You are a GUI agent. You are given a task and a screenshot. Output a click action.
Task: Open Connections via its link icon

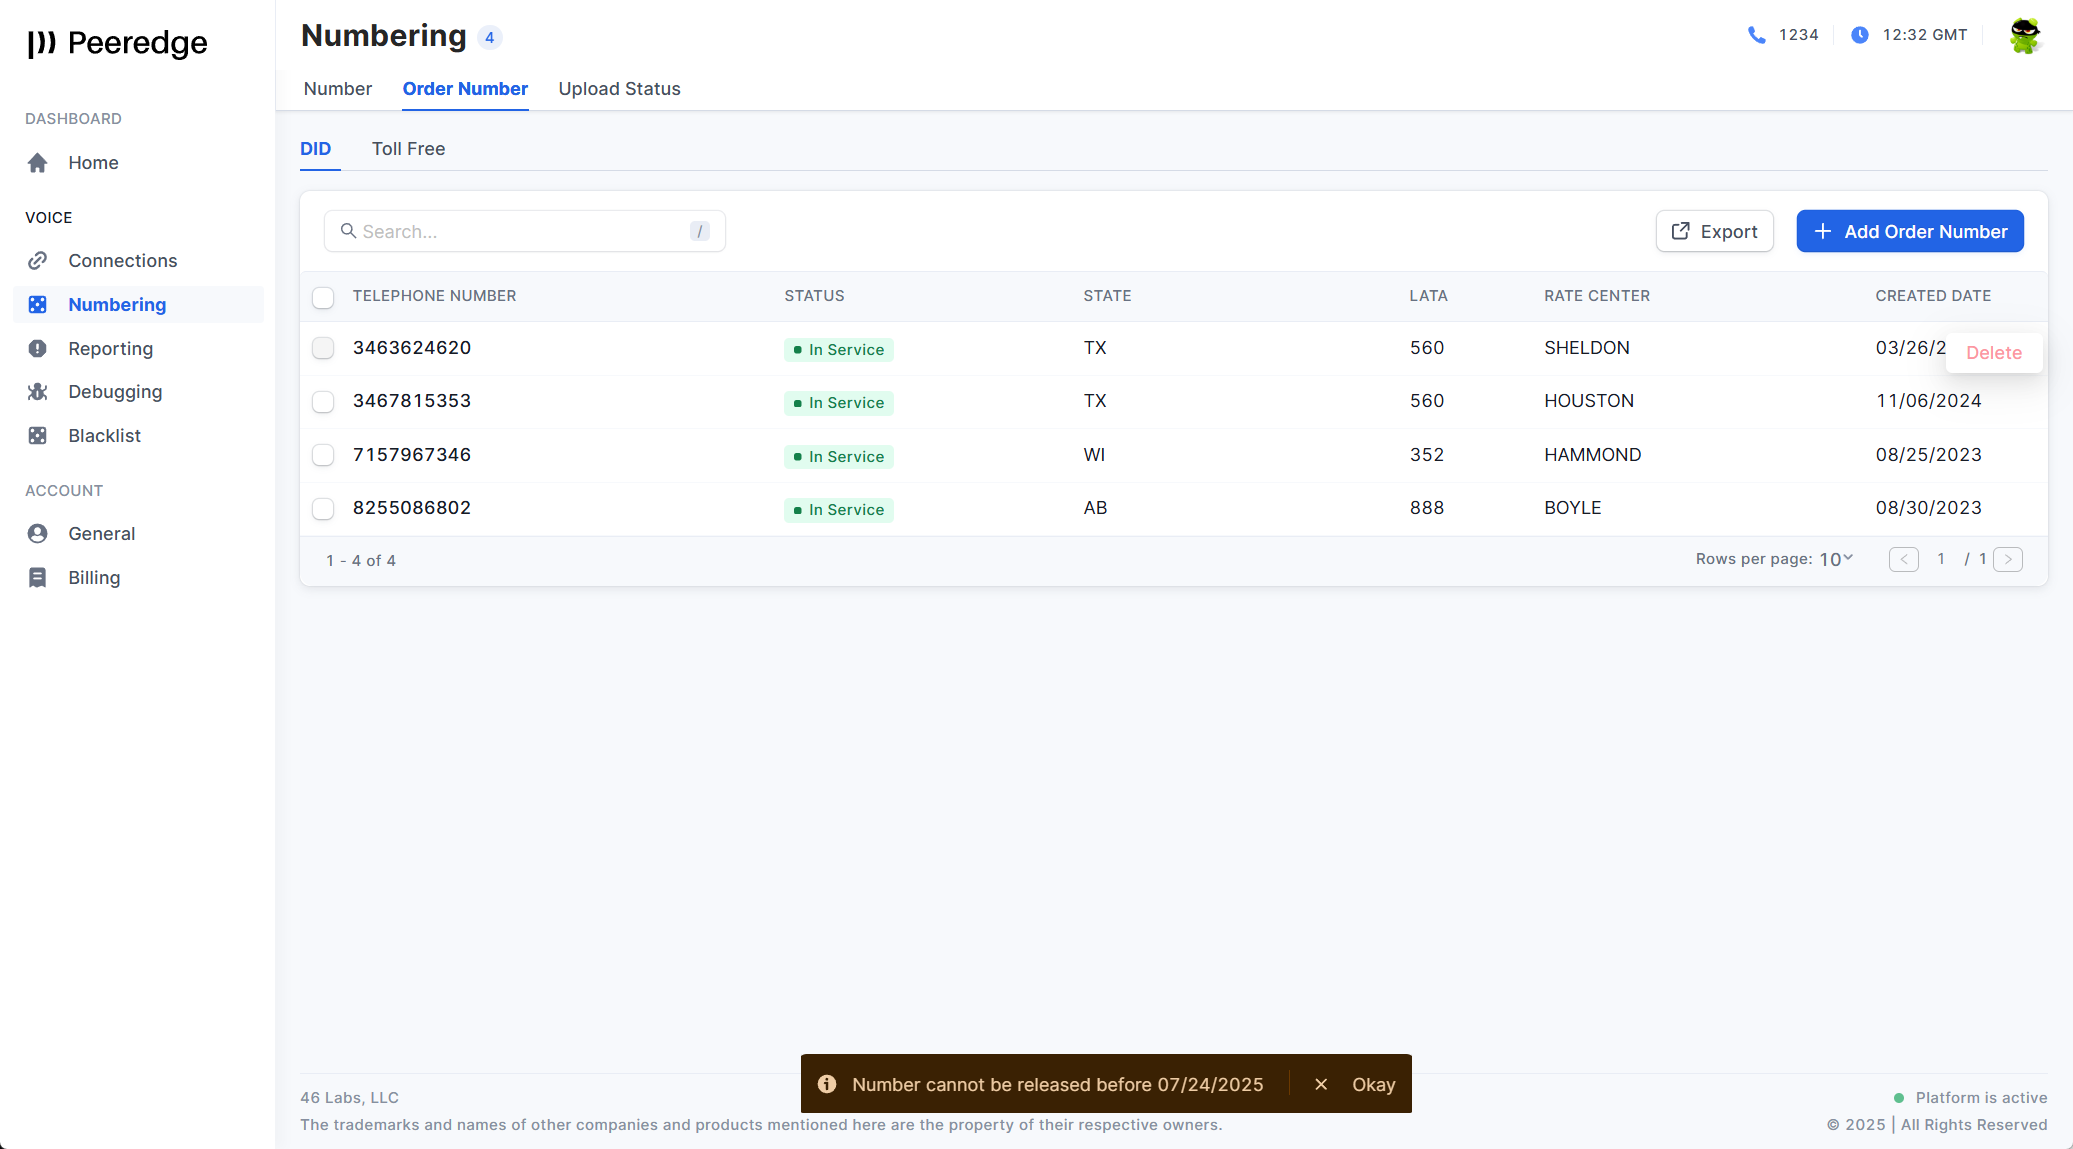tap(38, 261)
